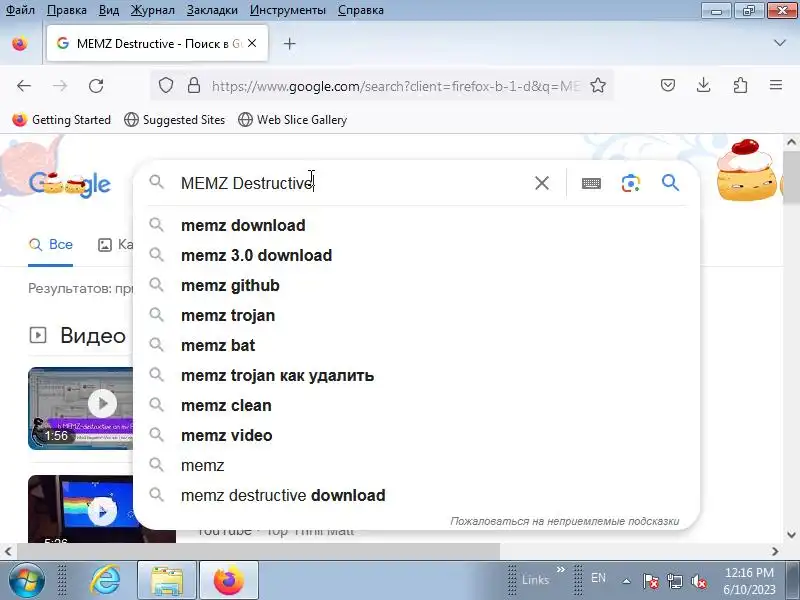Open Windows Start menu orb

(x=26, y=580)
